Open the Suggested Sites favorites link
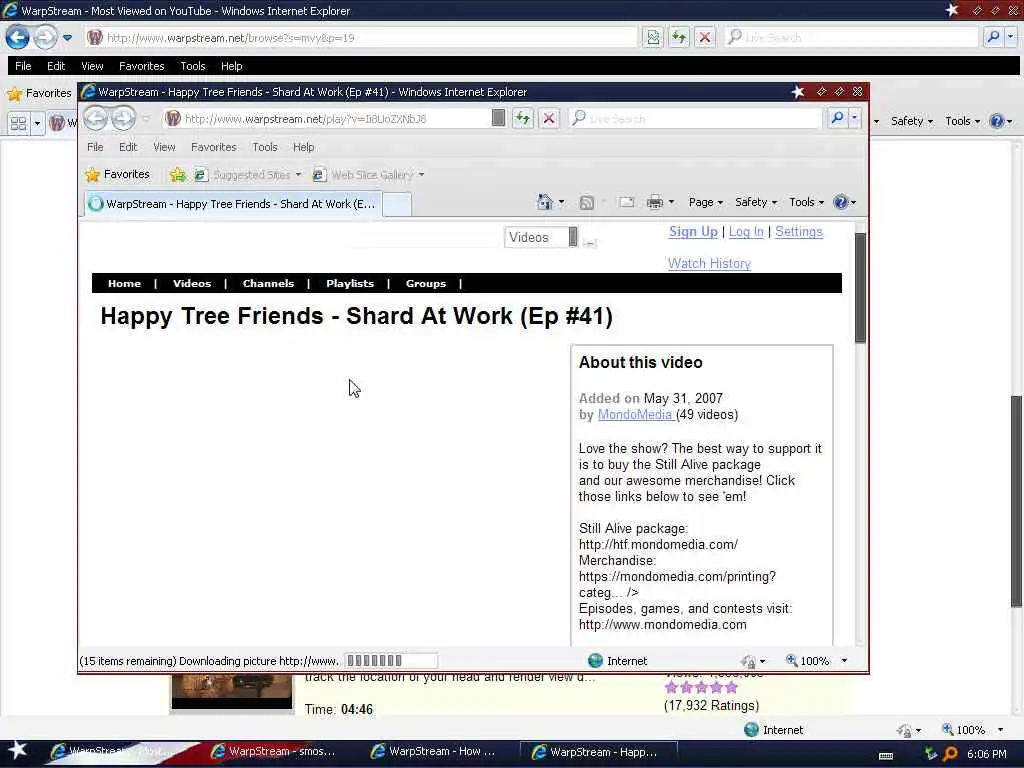1024x768 pixels. 248,174
